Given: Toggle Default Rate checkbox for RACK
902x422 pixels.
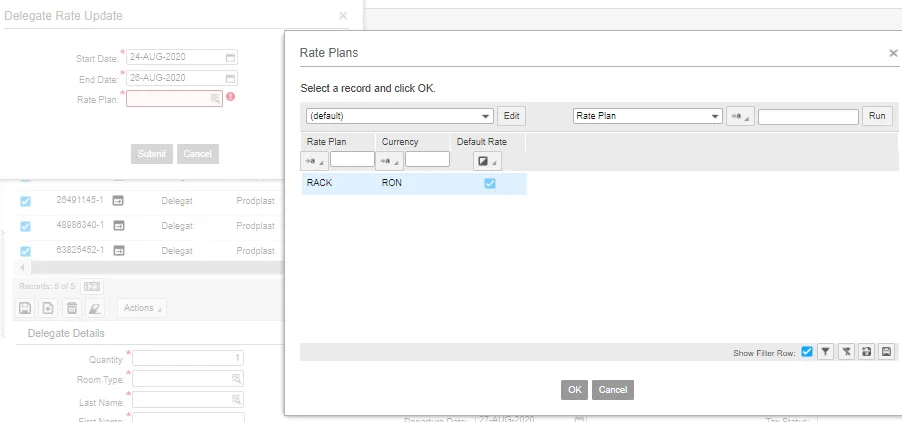Looking at the screenshot, I should (490, 183).
